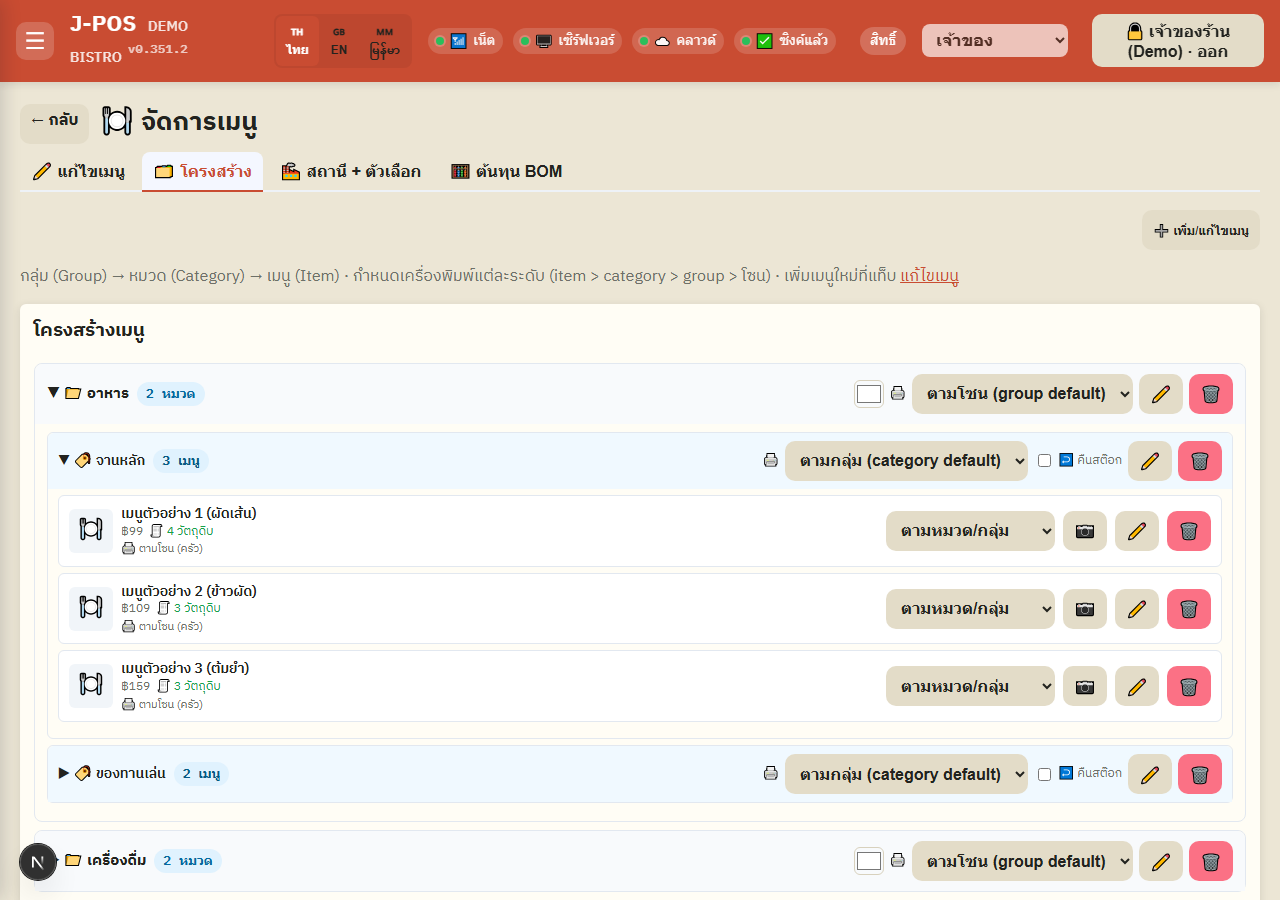Open camera for เมนูตัวอย่าง 1 (ผัดเส้น)
1280x900 pixels.
[1085, 531]
